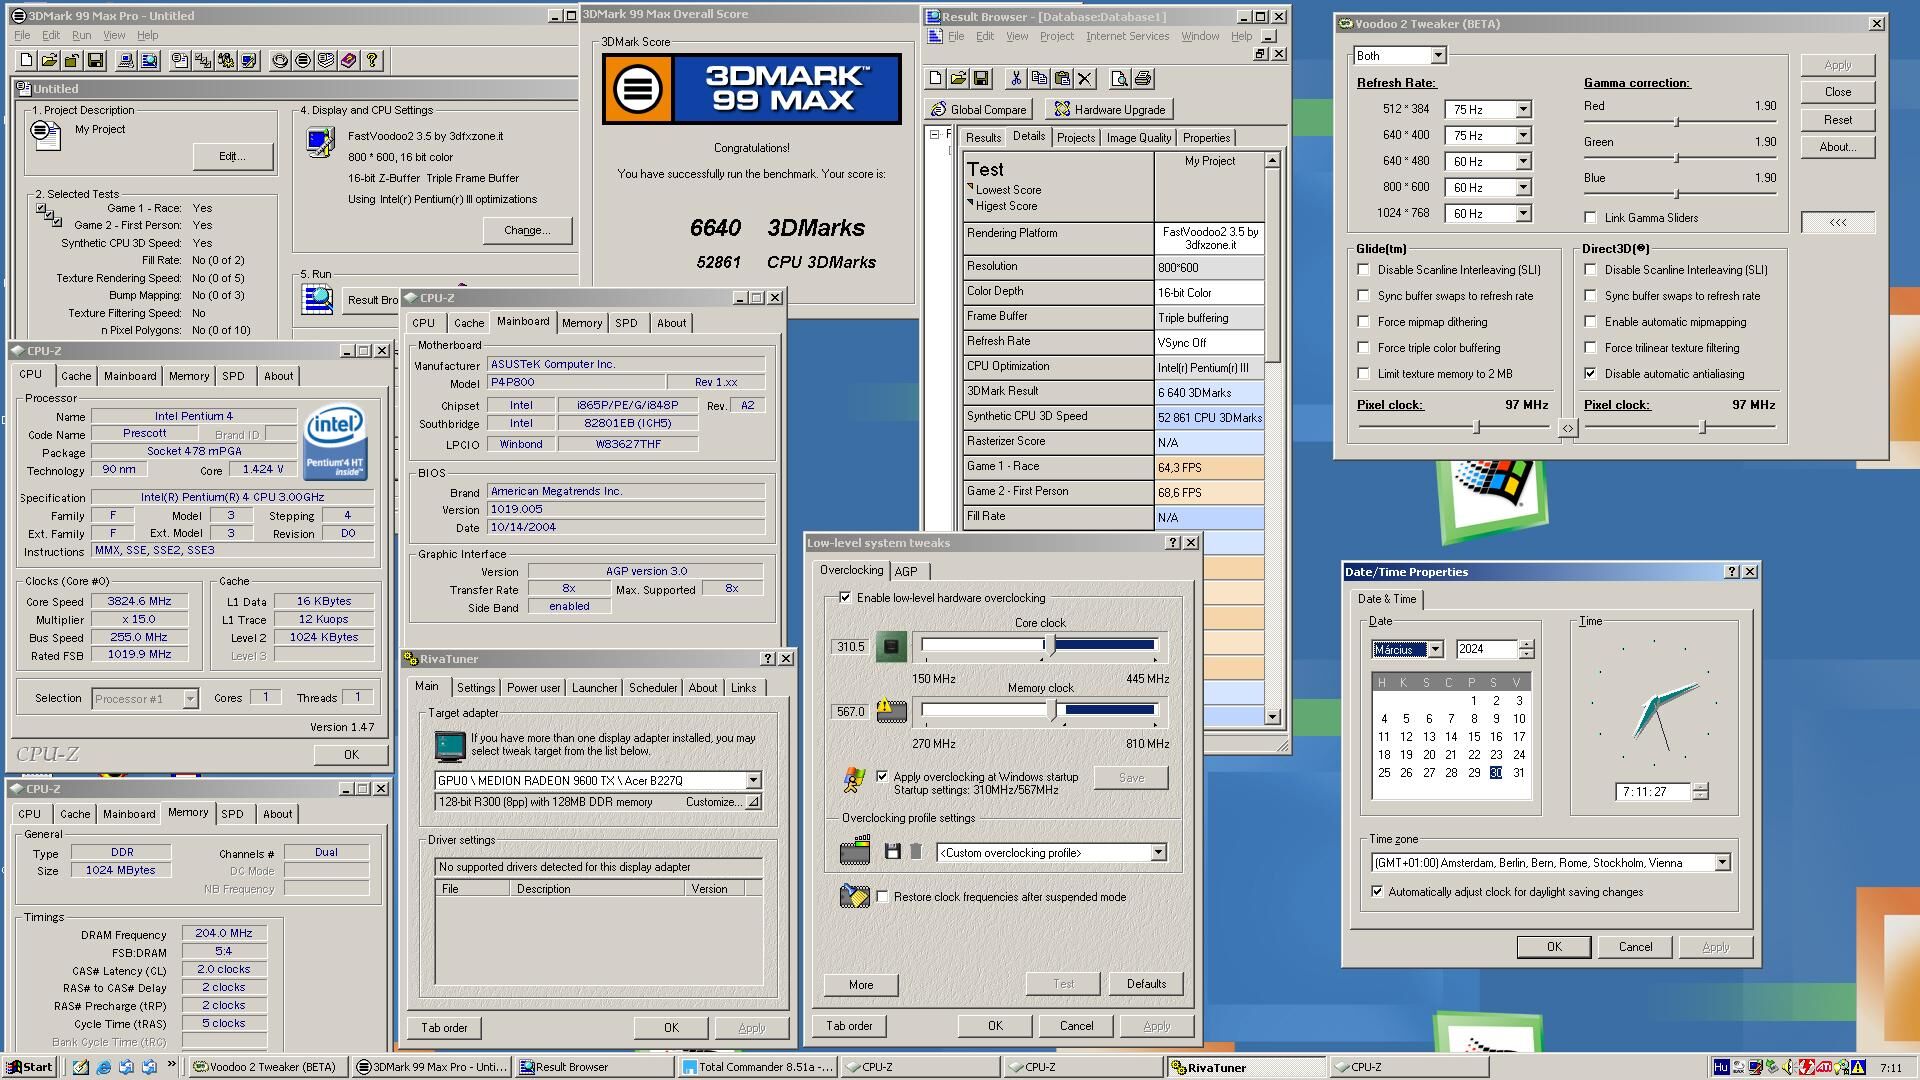Click Internet Explorer quick launch icon in taskbar
The width and height of the screenshot is (1920, 1080).
tap(103, 1067)
